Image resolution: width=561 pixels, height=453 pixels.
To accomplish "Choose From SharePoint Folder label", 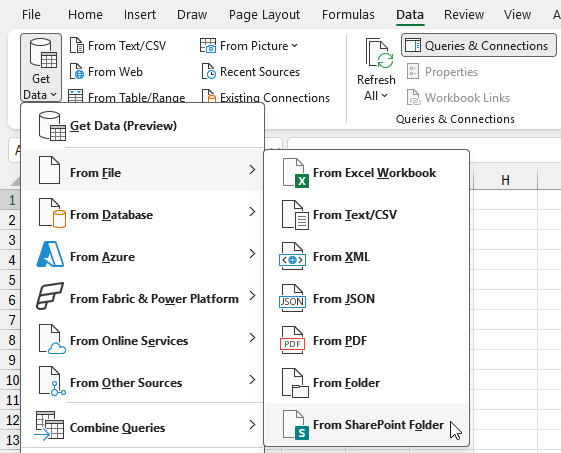I will [x=378, y=425].
